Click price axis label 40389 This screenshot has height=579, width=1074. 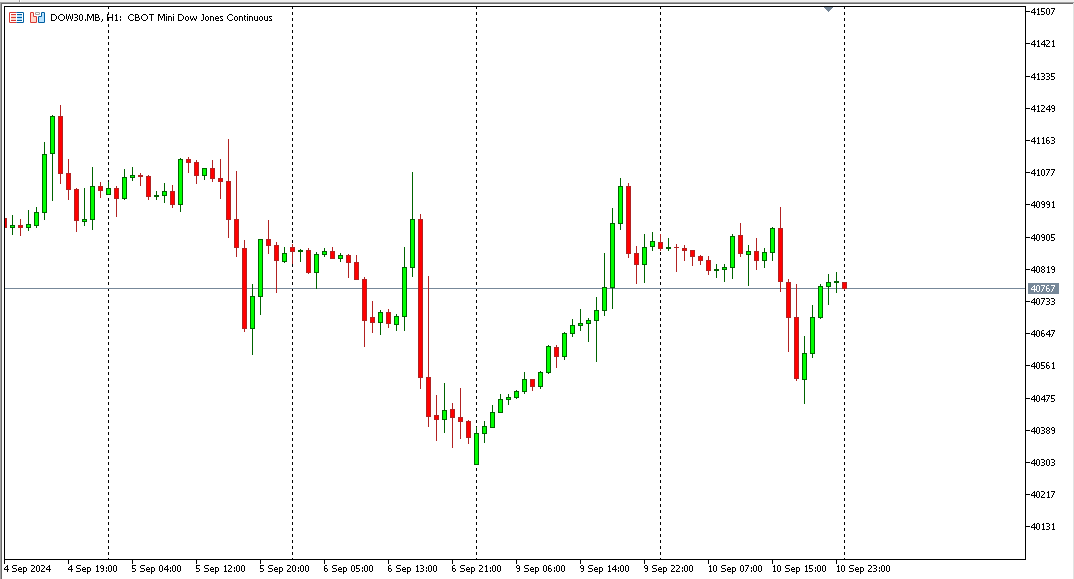pos(1043,430)
